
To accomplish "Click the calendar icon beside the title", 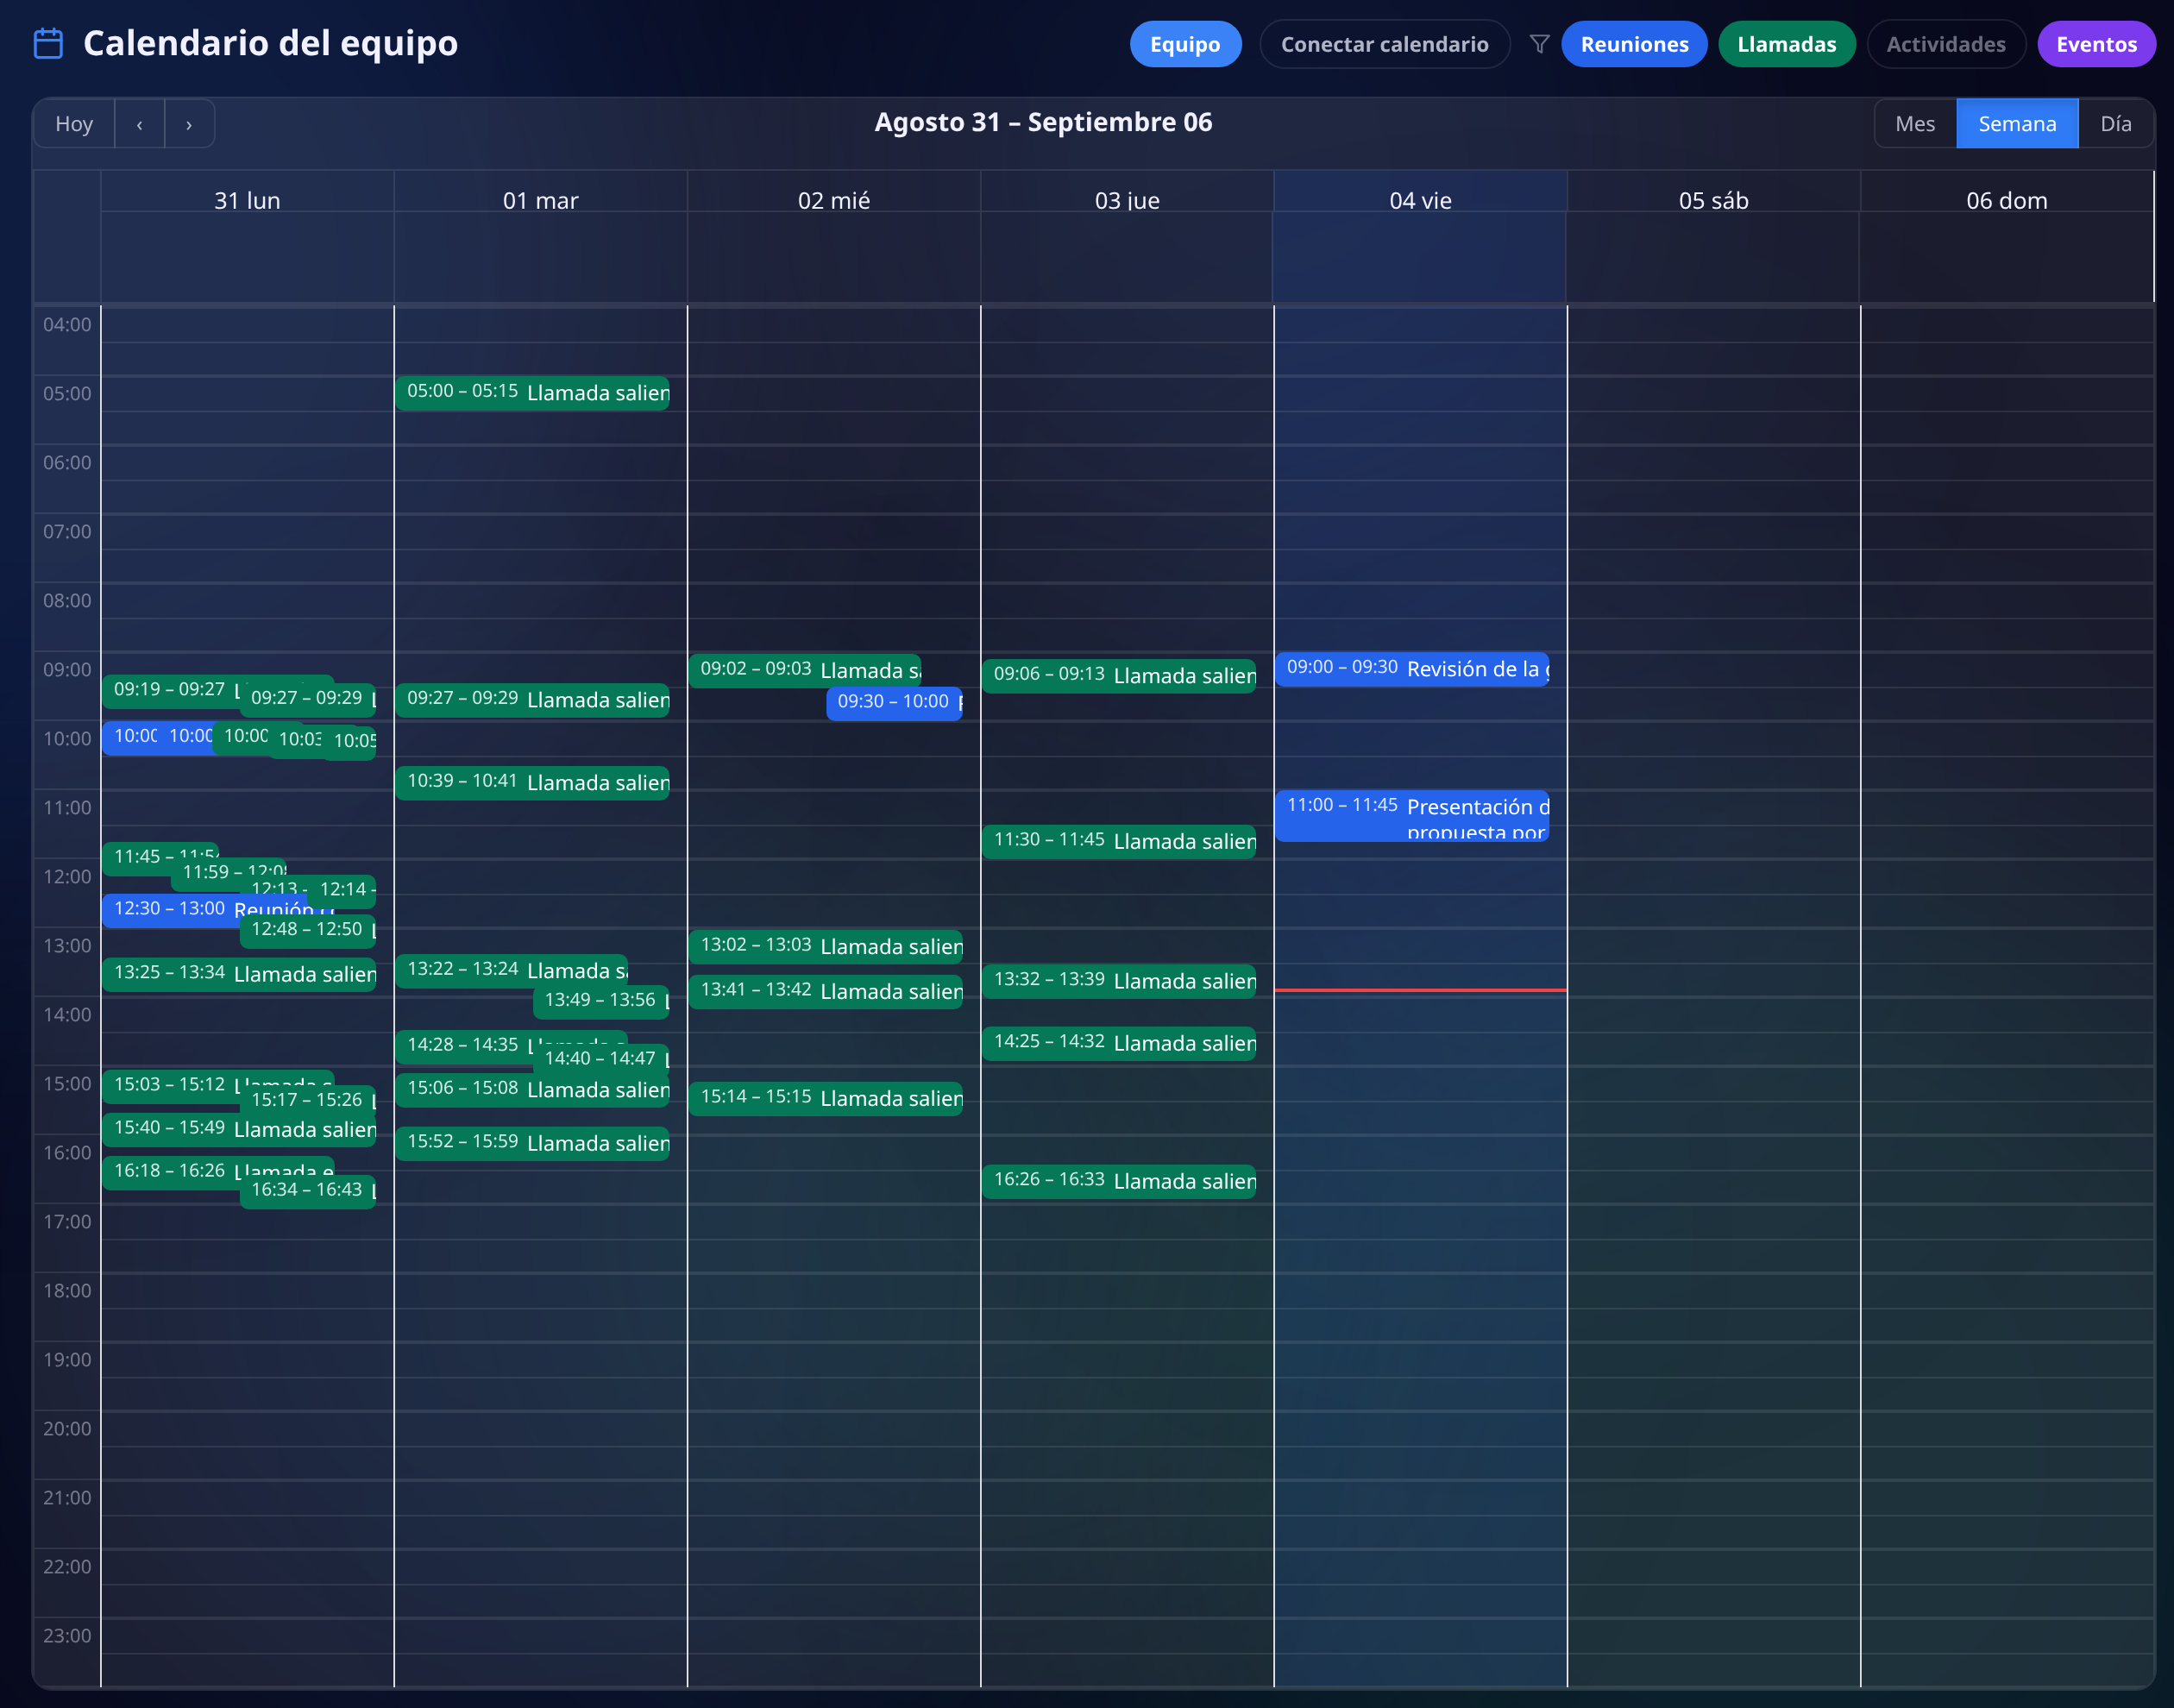I will coord(48,44).
